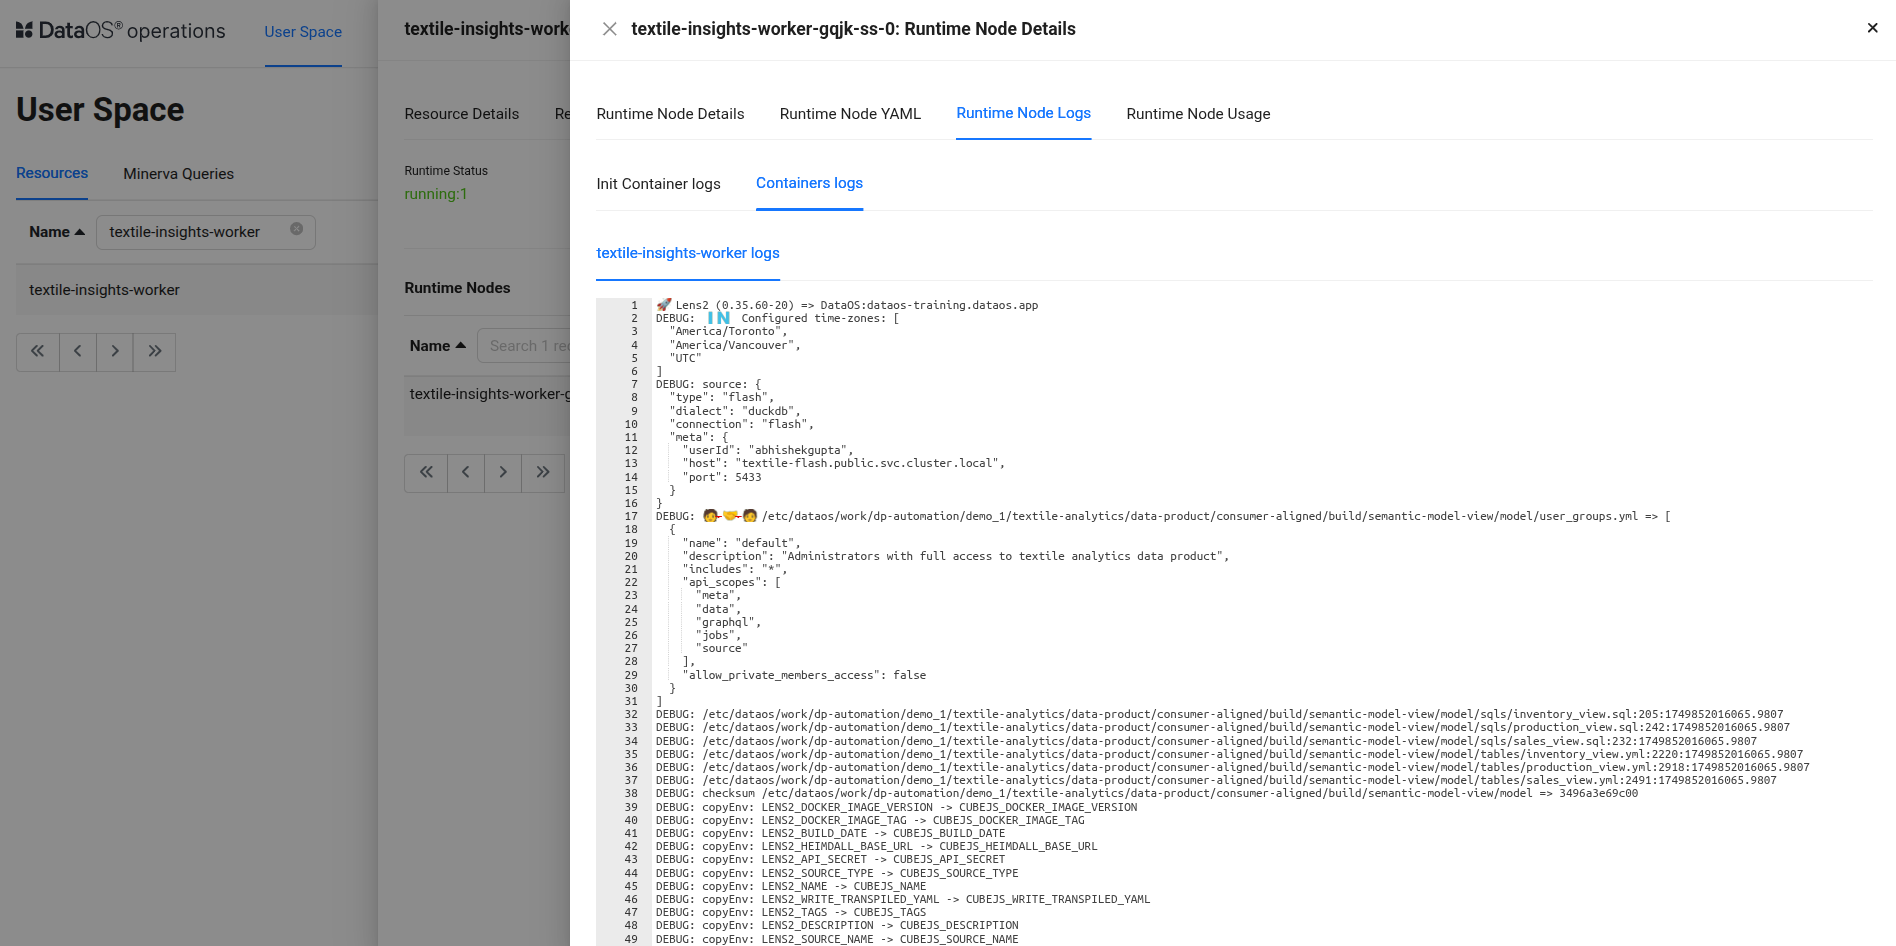This screenshot has width=1896, height=946.
Task: Go to next page in Resources pagination
Action: pyautogui.click(x=115, y=352)
